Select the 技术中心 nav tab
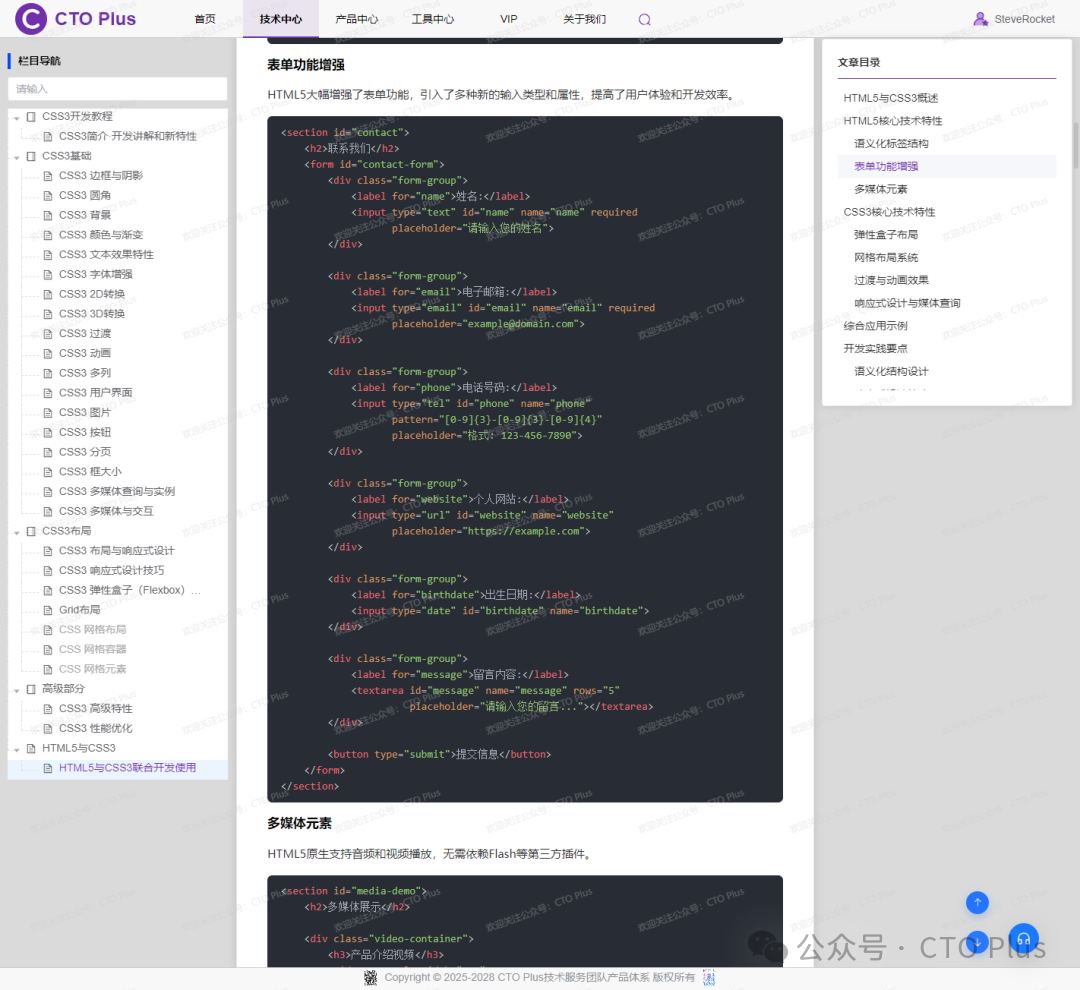The width and height of the screenshot is (1080, 990). (281, 19)
